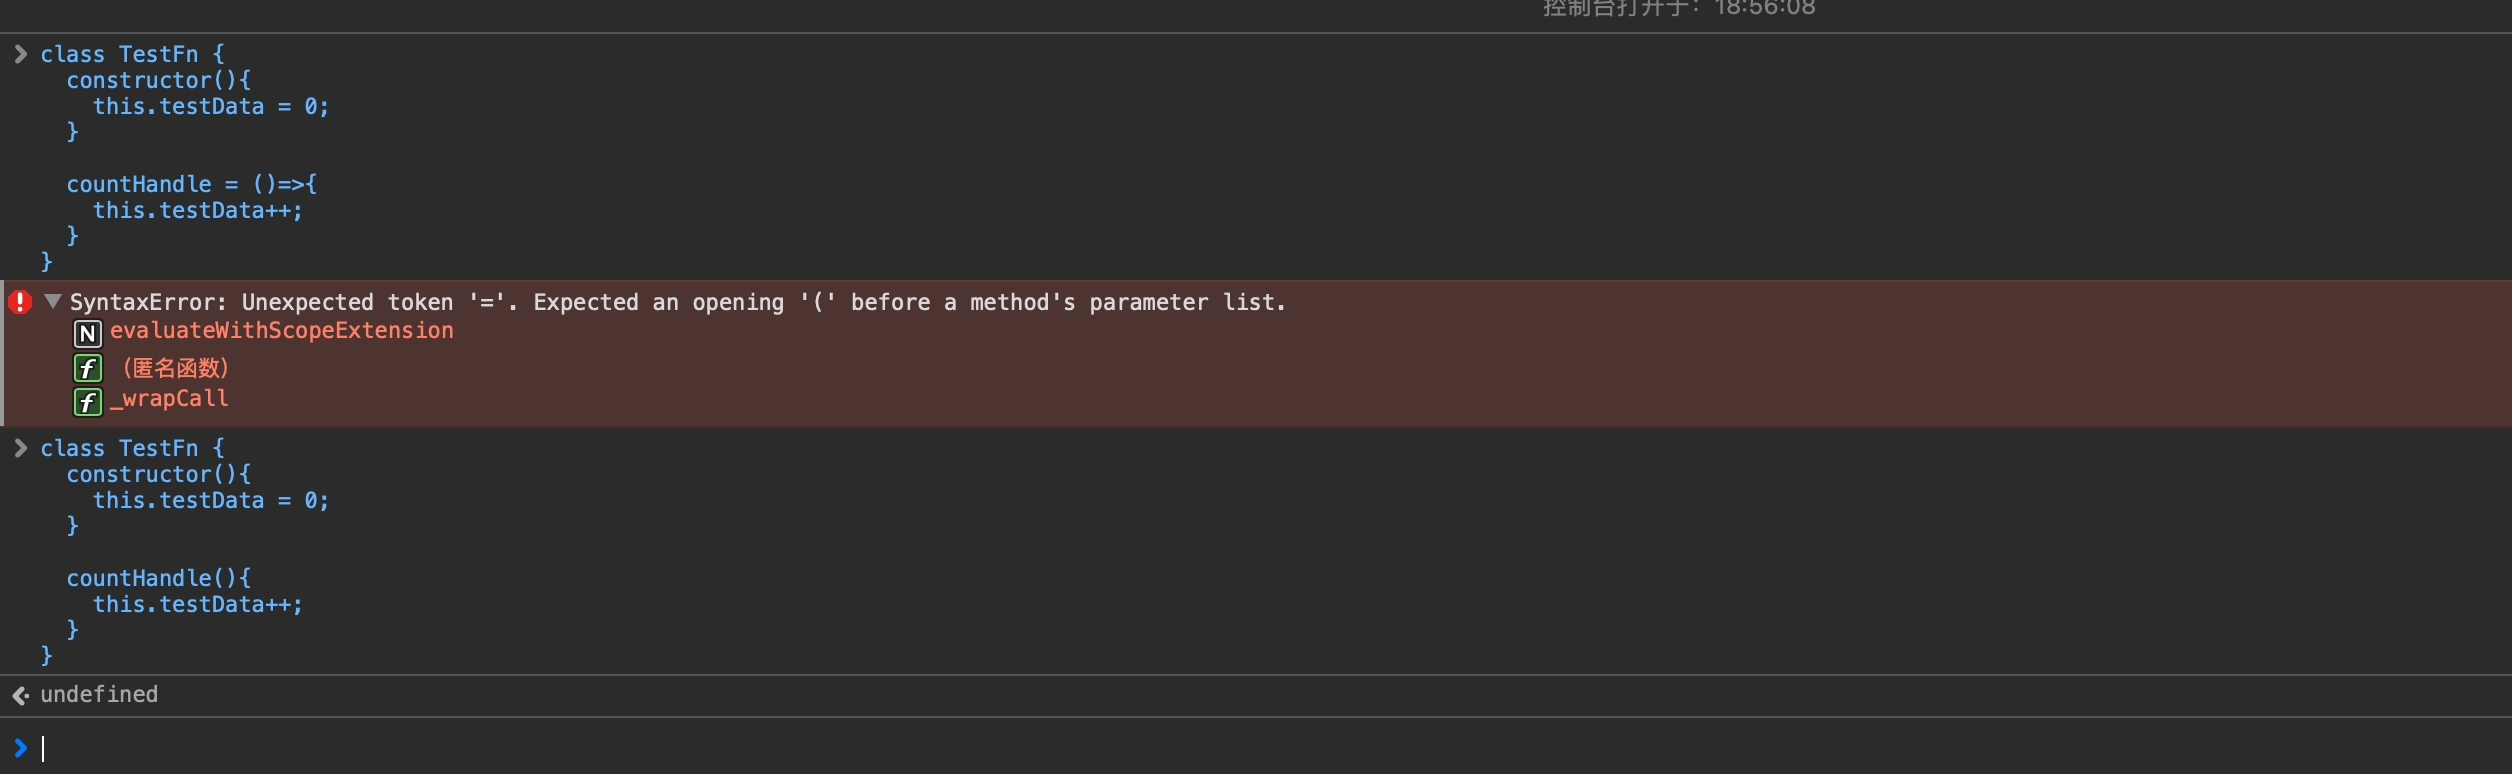Open the evaluateWithScopeExtension stack frame
Image resolution: width=2512 pixels, height=774 pixels.
pos(281,331)
